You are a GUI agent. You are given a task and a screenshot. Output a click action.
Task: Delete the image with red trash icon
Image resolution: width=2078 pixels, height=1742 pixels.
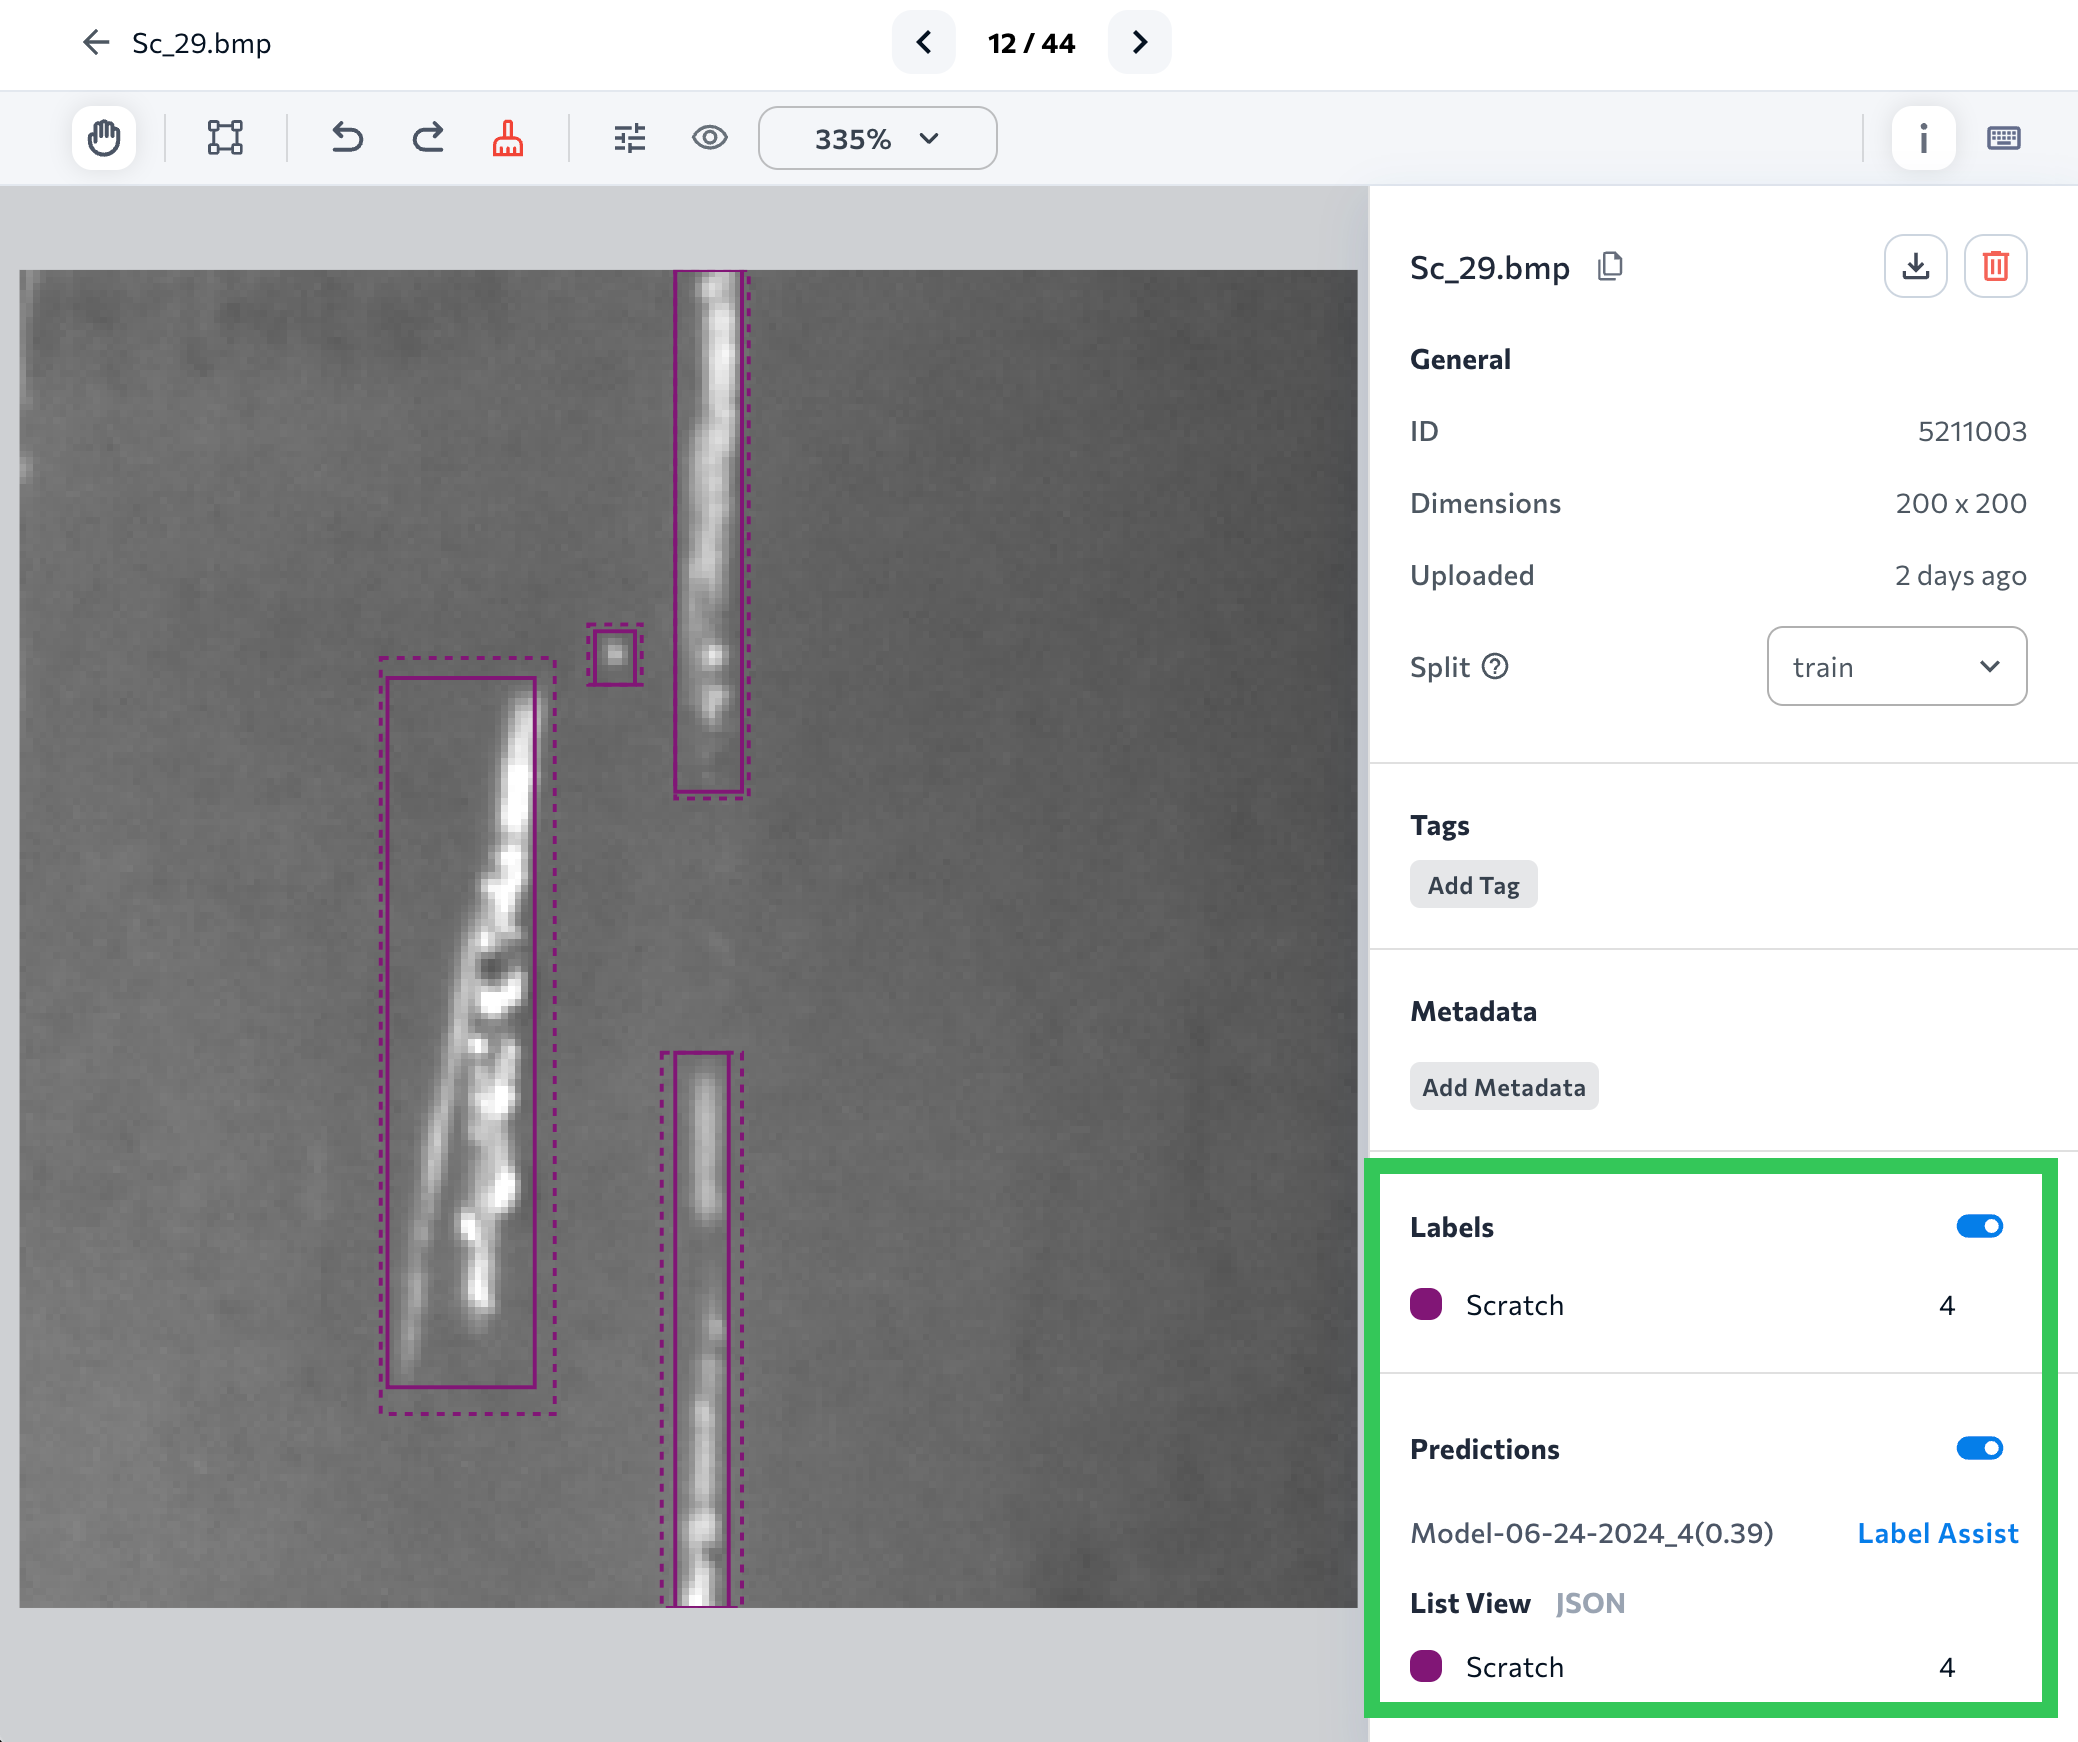(1995, 266)
